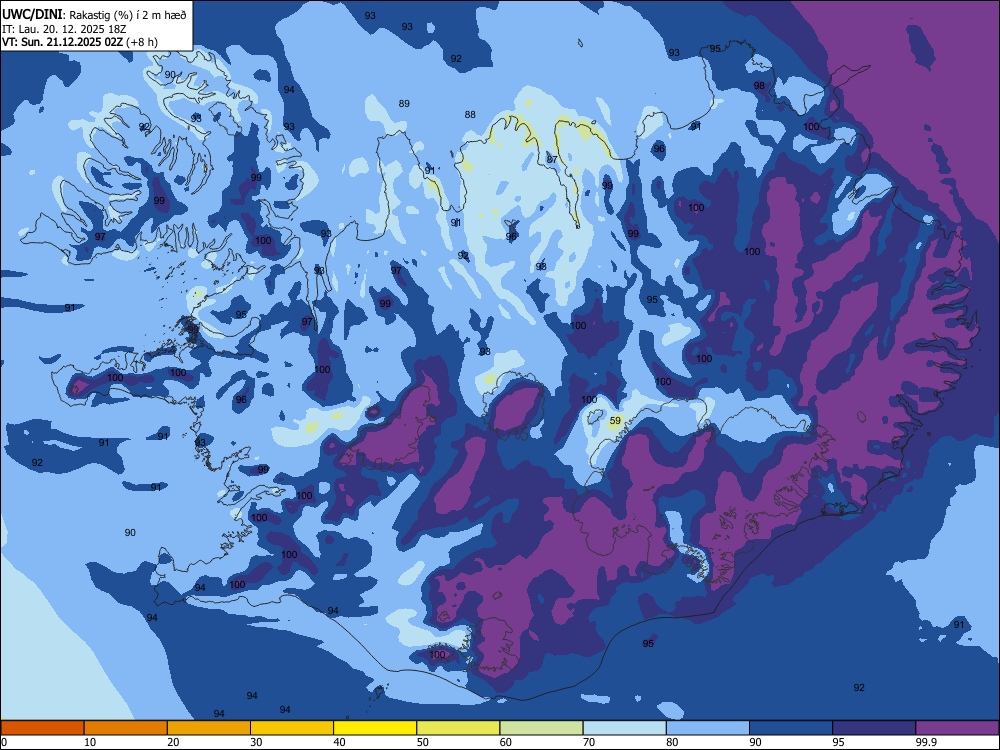Click the '89' humidity value on map
Image resolution: width=1000 pixels, height=750 pixels.
coord(404,103)
